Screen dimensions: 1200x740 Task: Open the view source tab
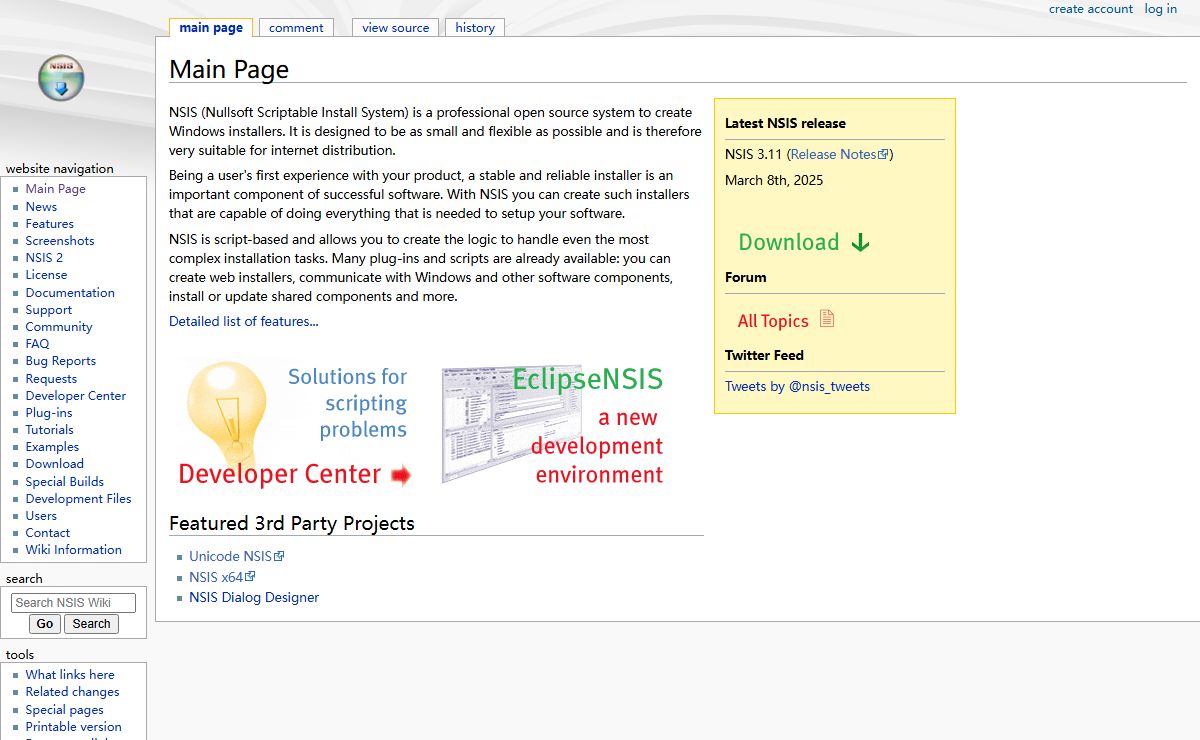click(395, 28)
